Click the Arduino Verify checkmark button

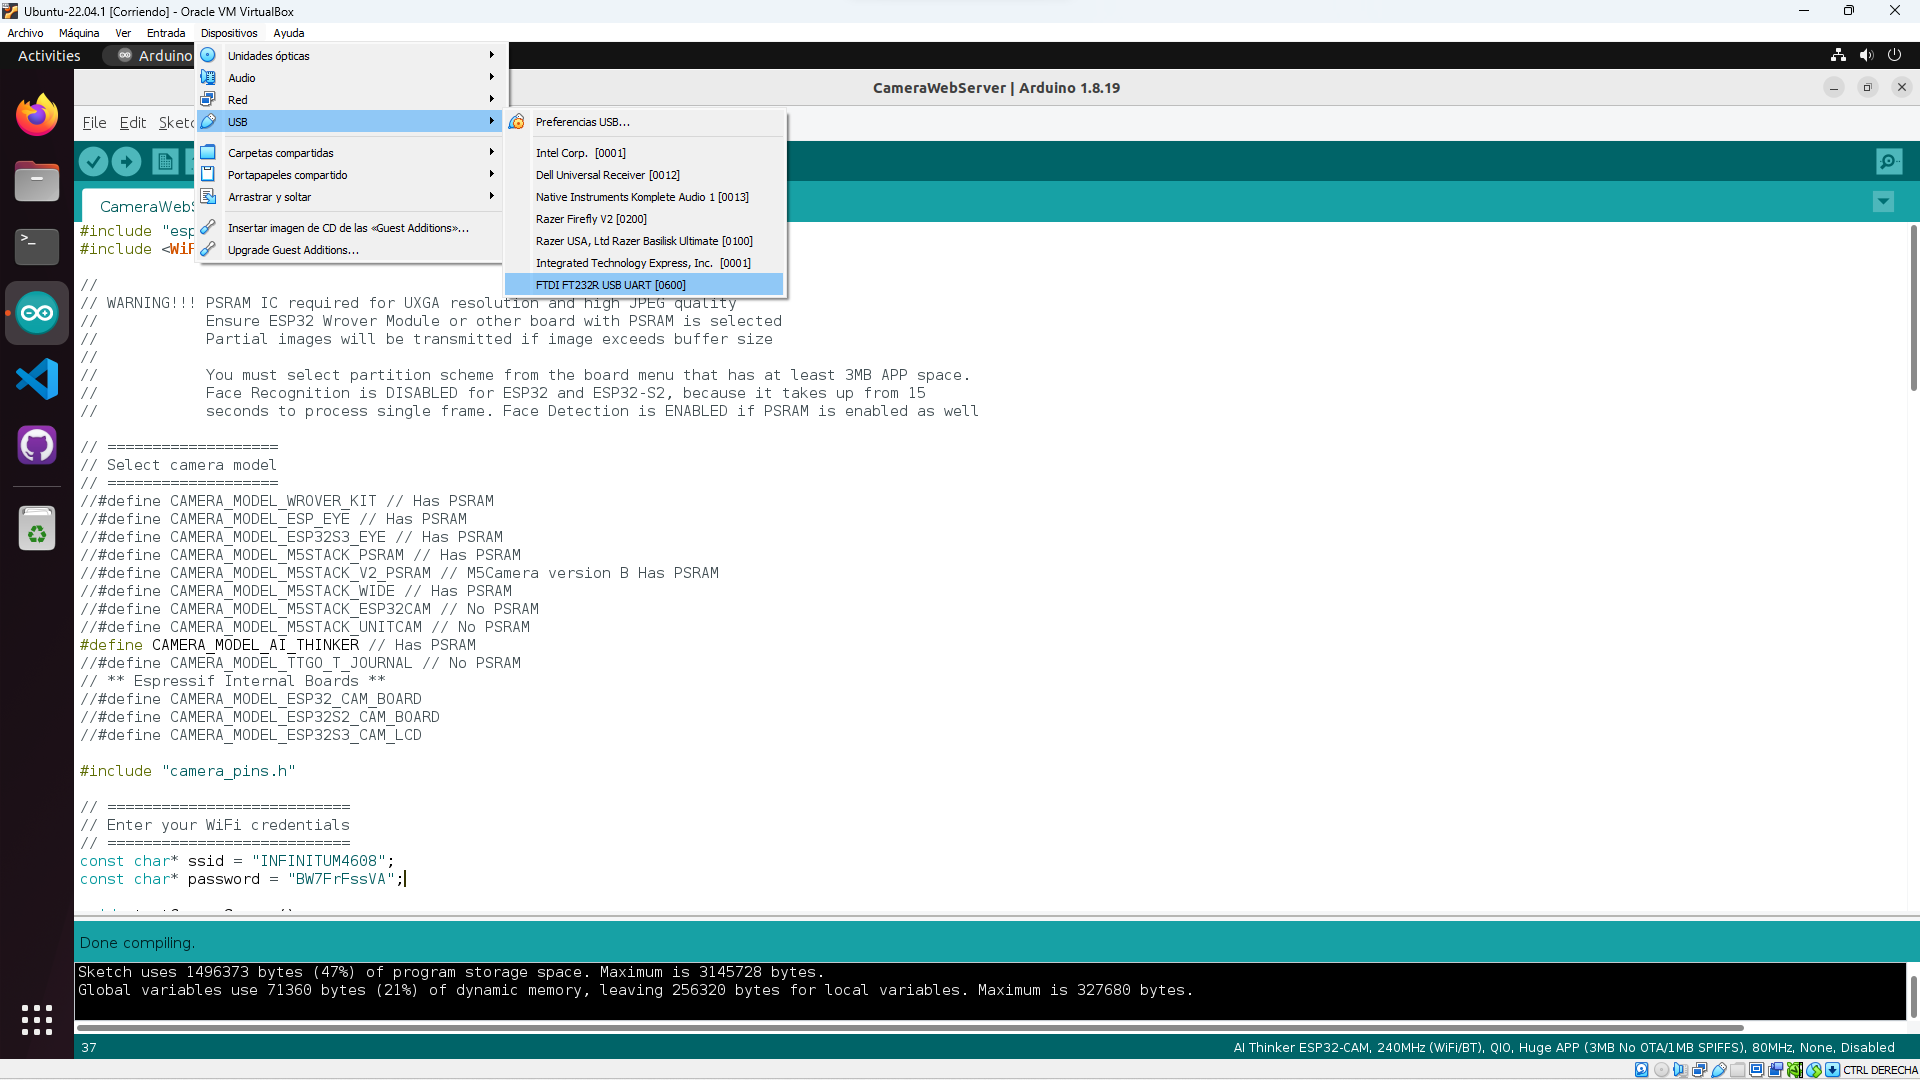tap(93, 161)
